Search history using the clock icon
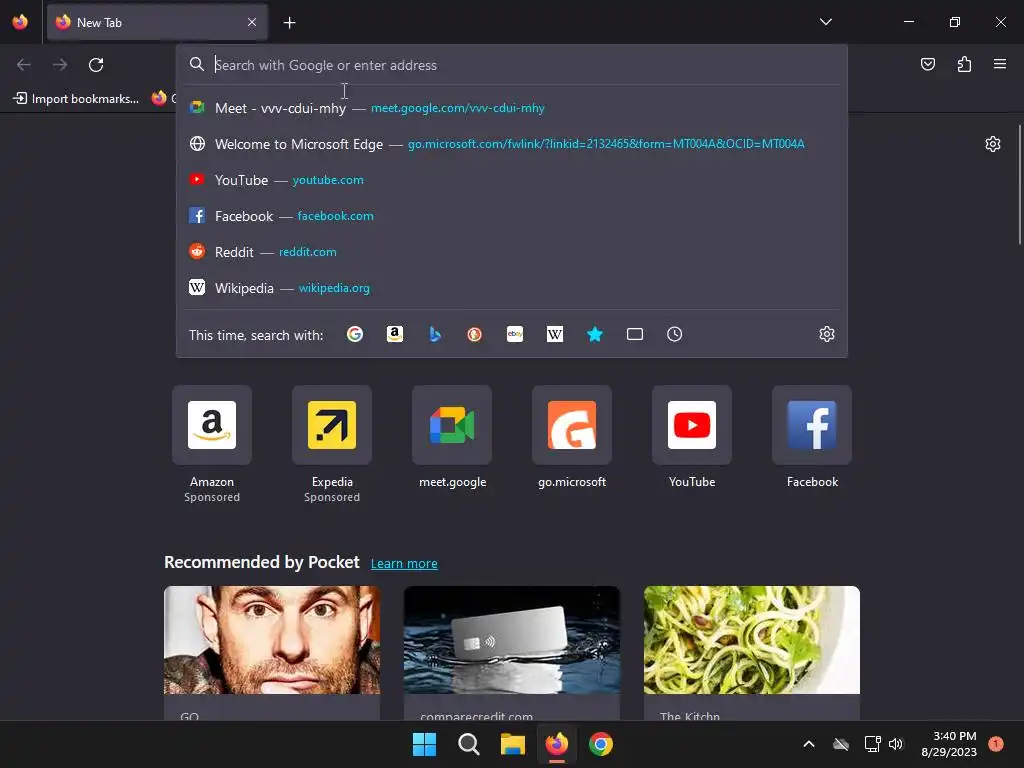Screen dimensions: 1024x768 (x=675, y=334)
